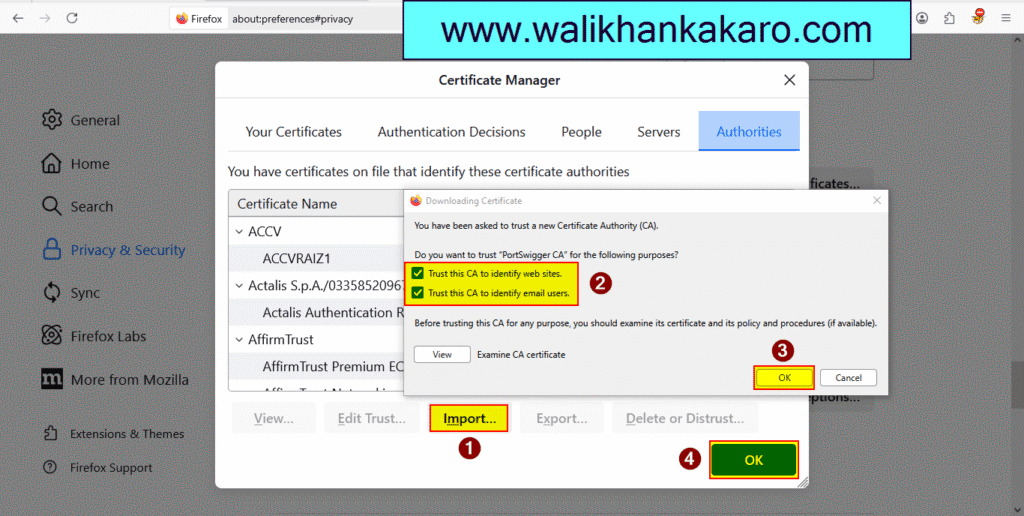Collapse the AffirmTrust certificate group

[239, 340]
